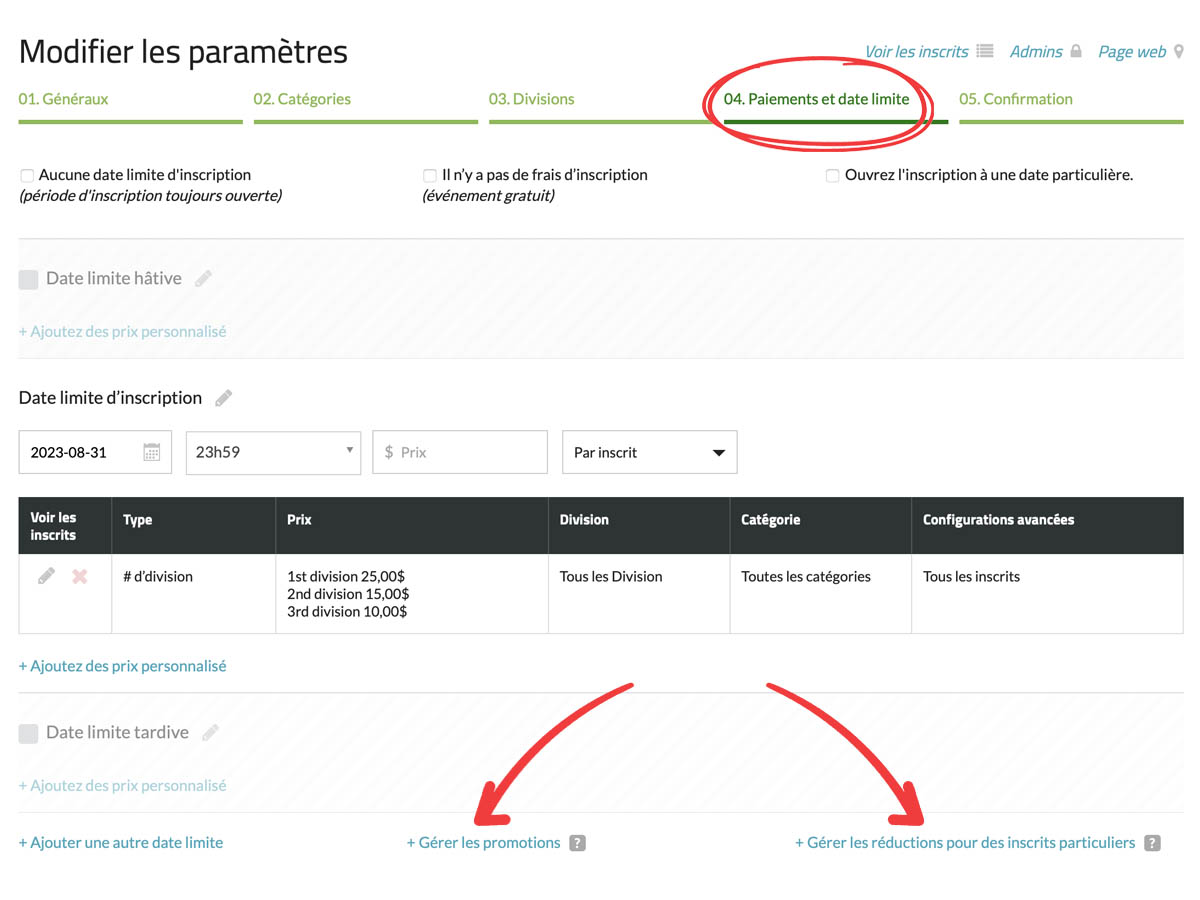This screenshot has height=900, width=1200.
Task: Open Voir les inscrits link
Action: point(917,51)
